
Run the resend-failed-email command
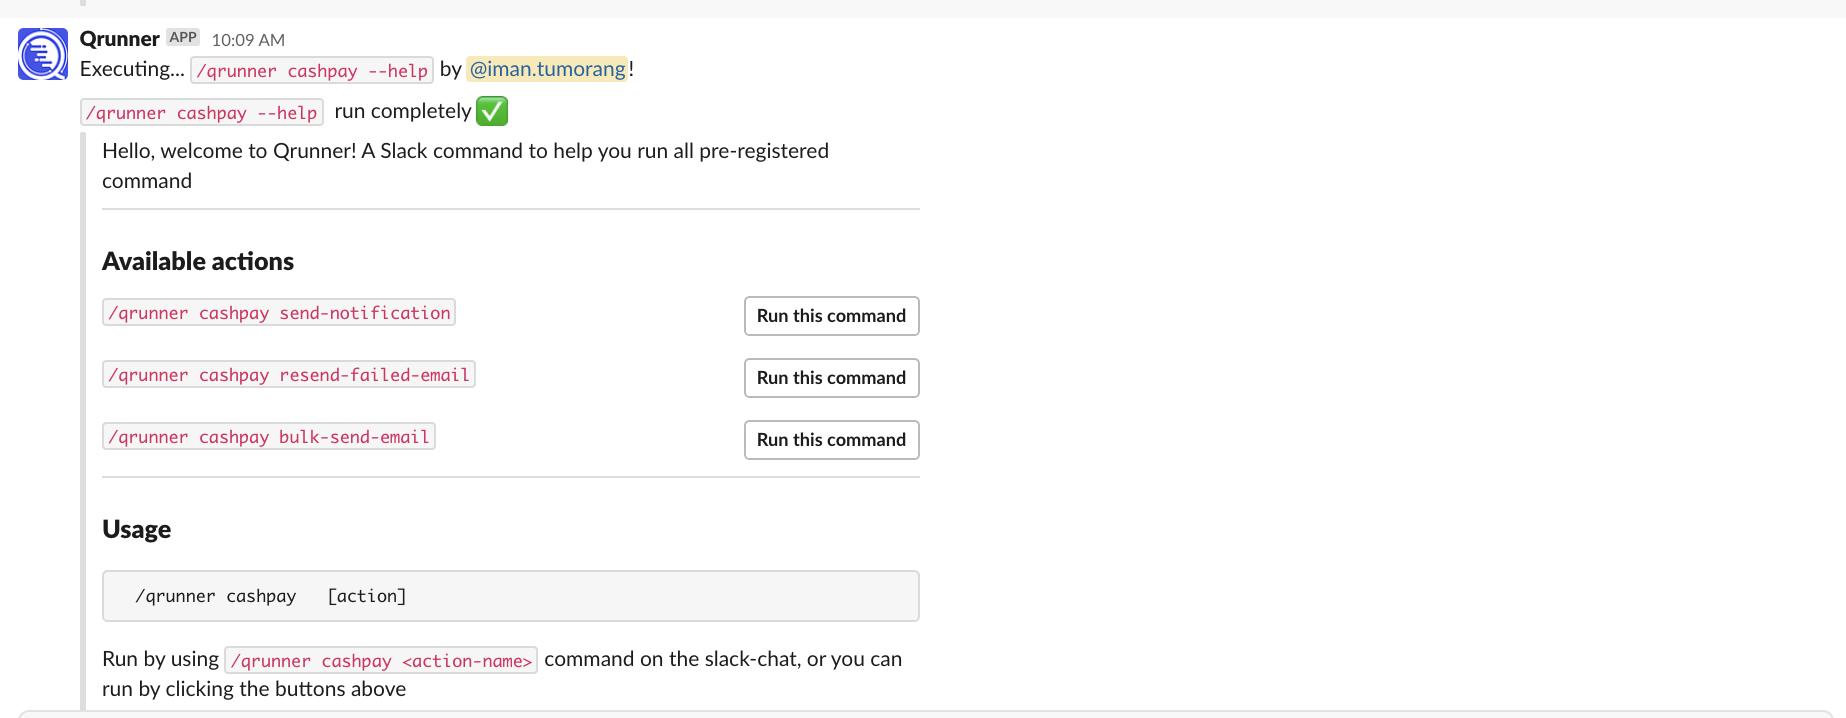(831, 378)
